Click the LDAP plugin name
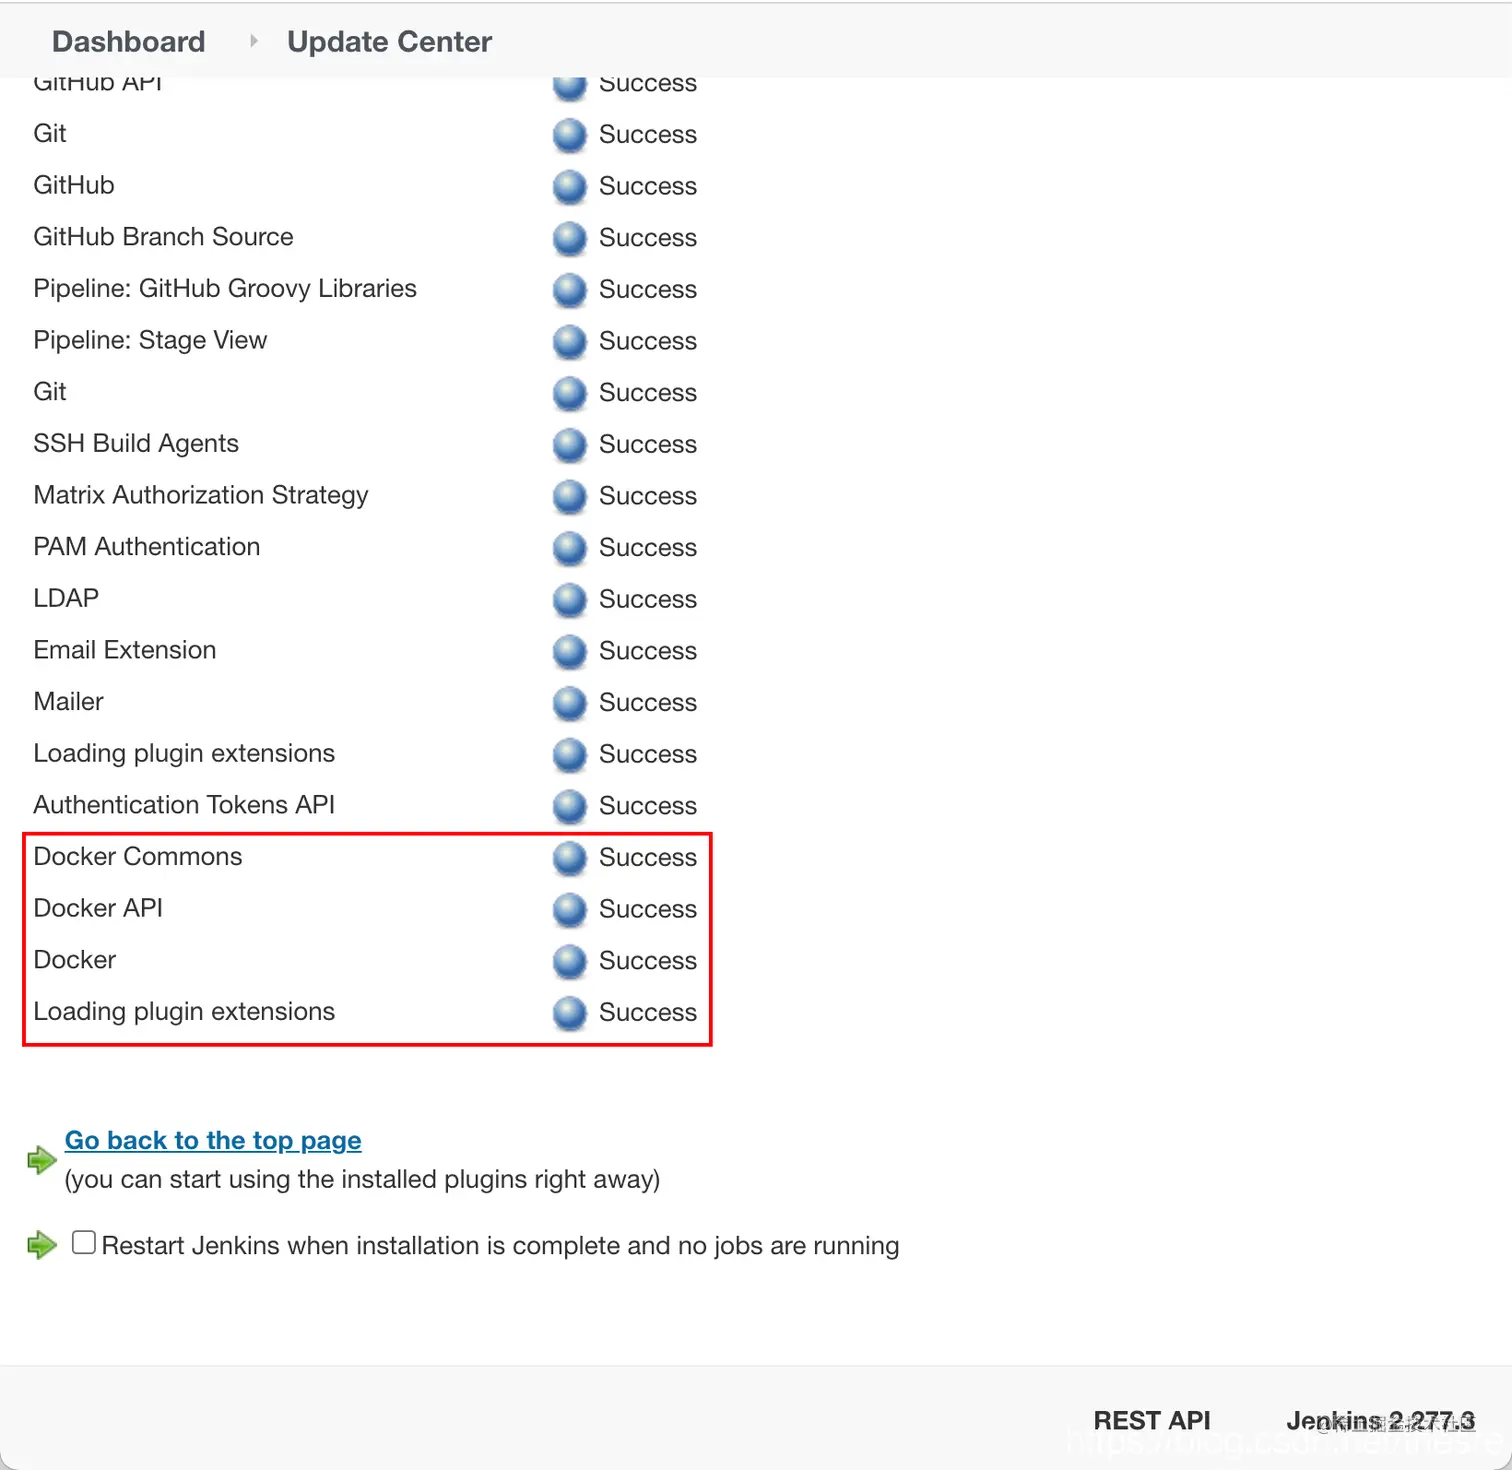Viewport: 1512px width, 1470px height. pyautogui.click(x=66, y=598)
